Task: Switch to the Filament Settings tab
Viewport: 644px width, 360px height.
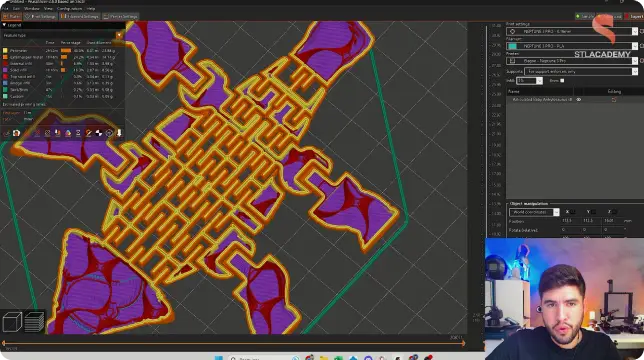Action: [80, 16]
